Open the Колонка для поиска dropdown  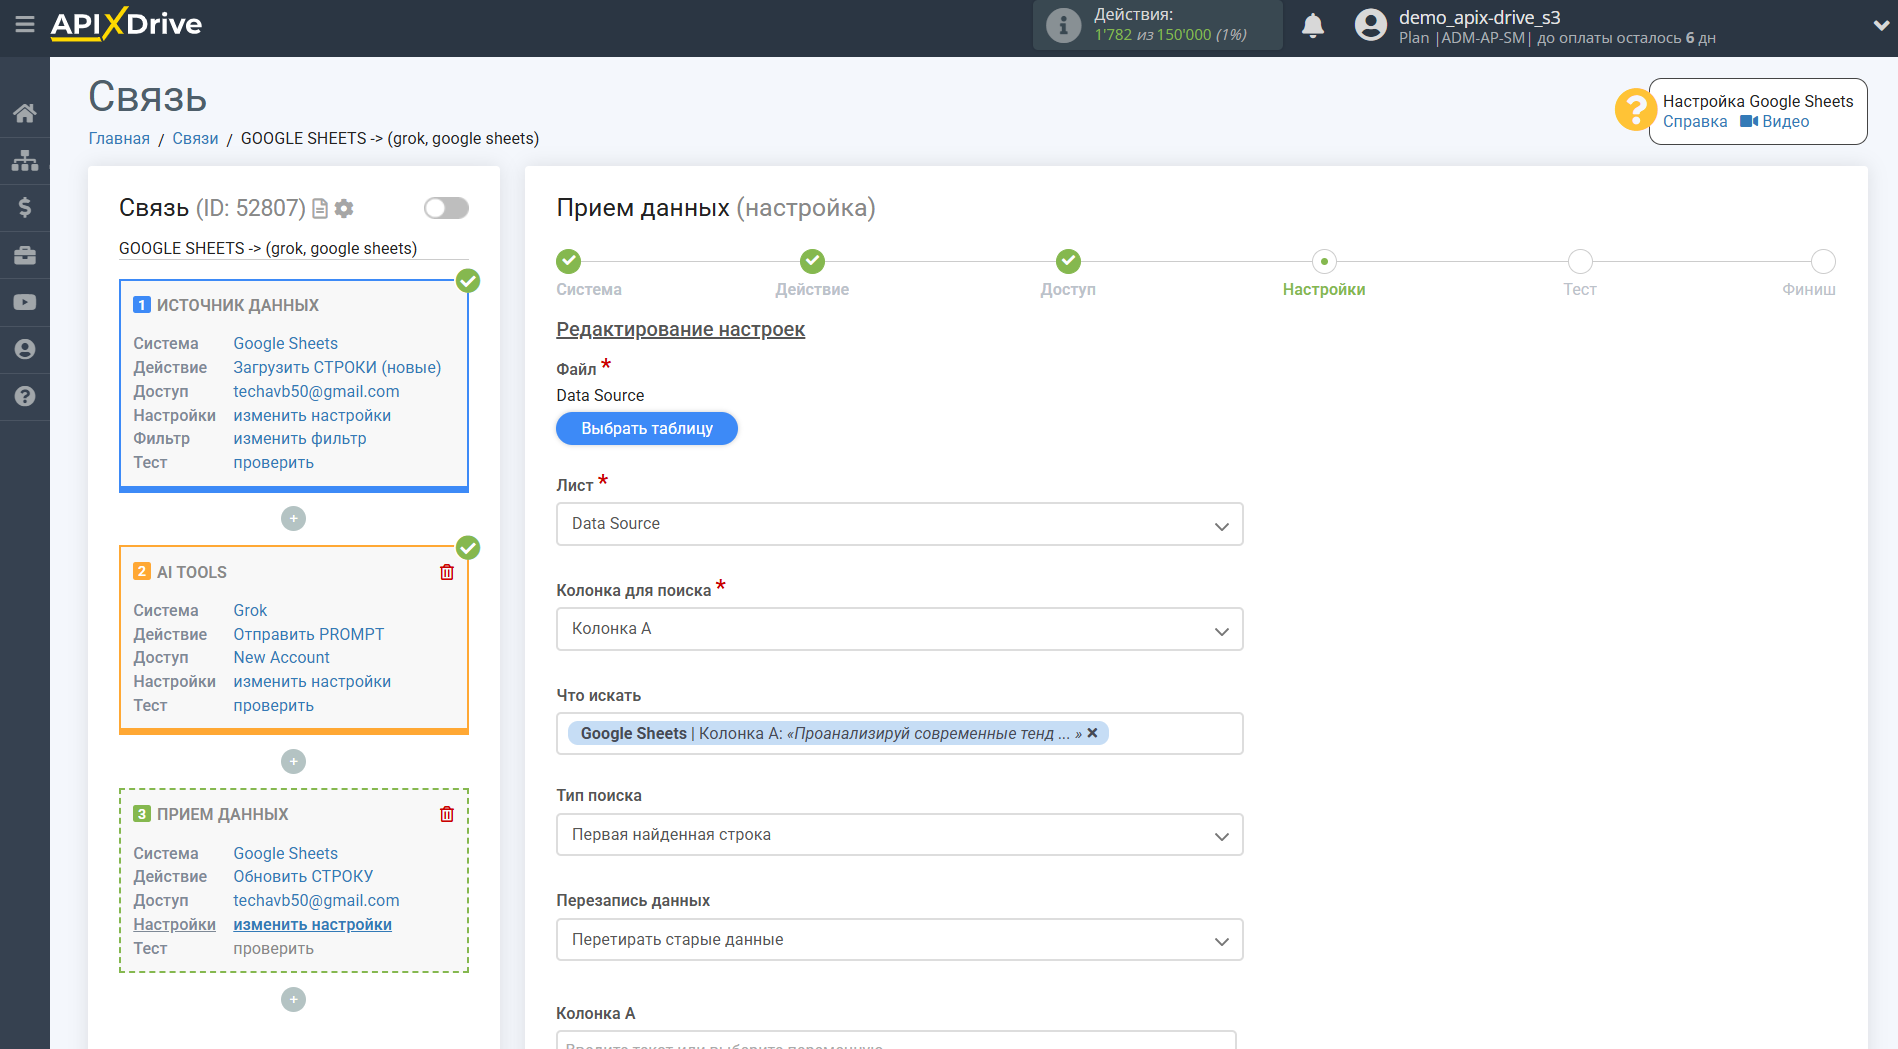click(899, 629)
